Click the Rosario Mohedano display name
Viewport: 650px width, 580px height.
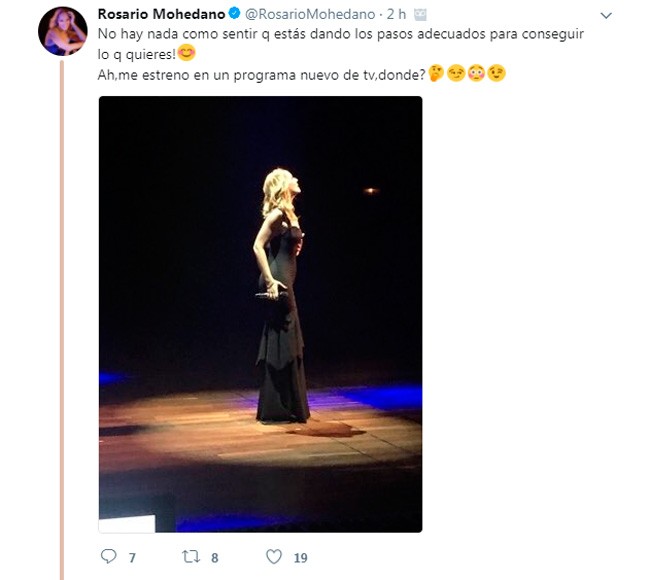161,14
